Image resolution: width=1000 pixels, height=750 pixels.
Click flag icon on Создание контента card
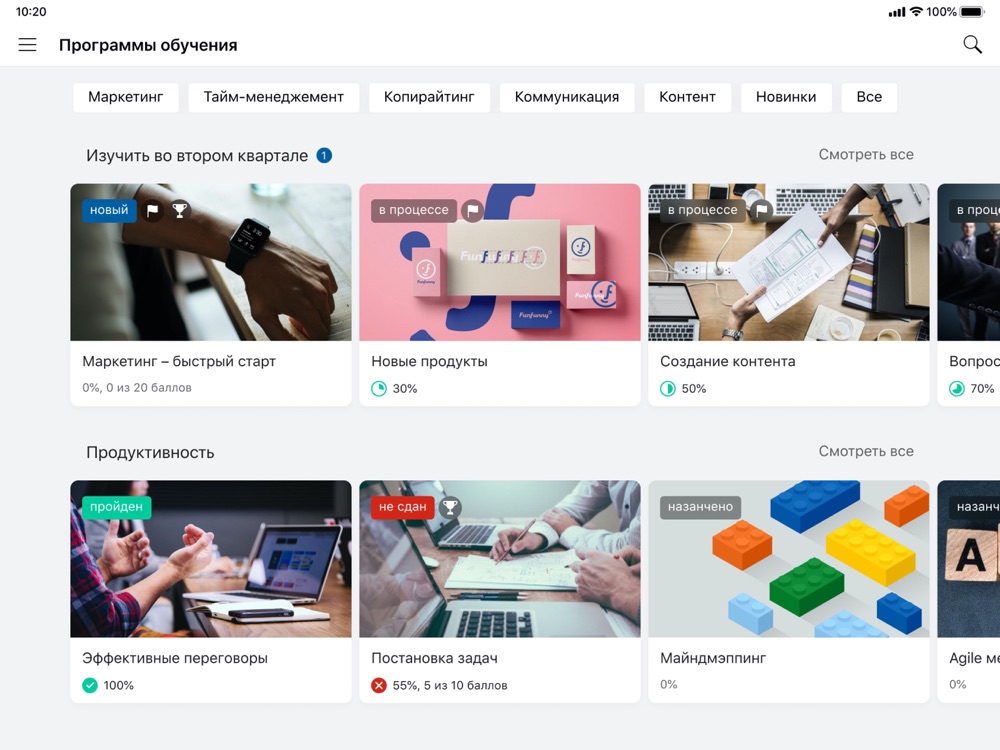click(761, 210)
